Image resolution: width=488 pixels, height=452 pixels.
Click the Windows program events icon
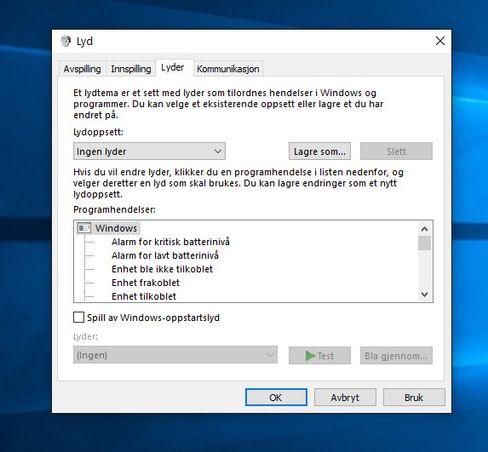[x=84, y=228]
